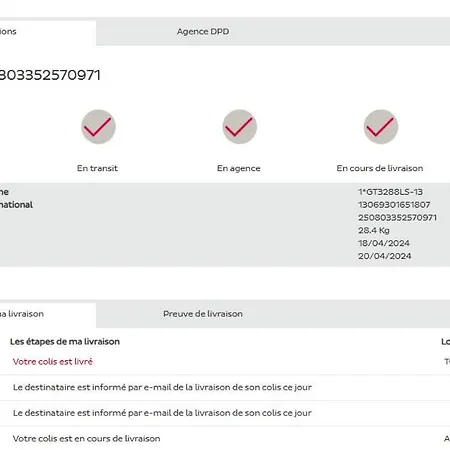Click the Votre colis est livré status
The height and width of the screenshot is (450, 450).
pos(53,362)
